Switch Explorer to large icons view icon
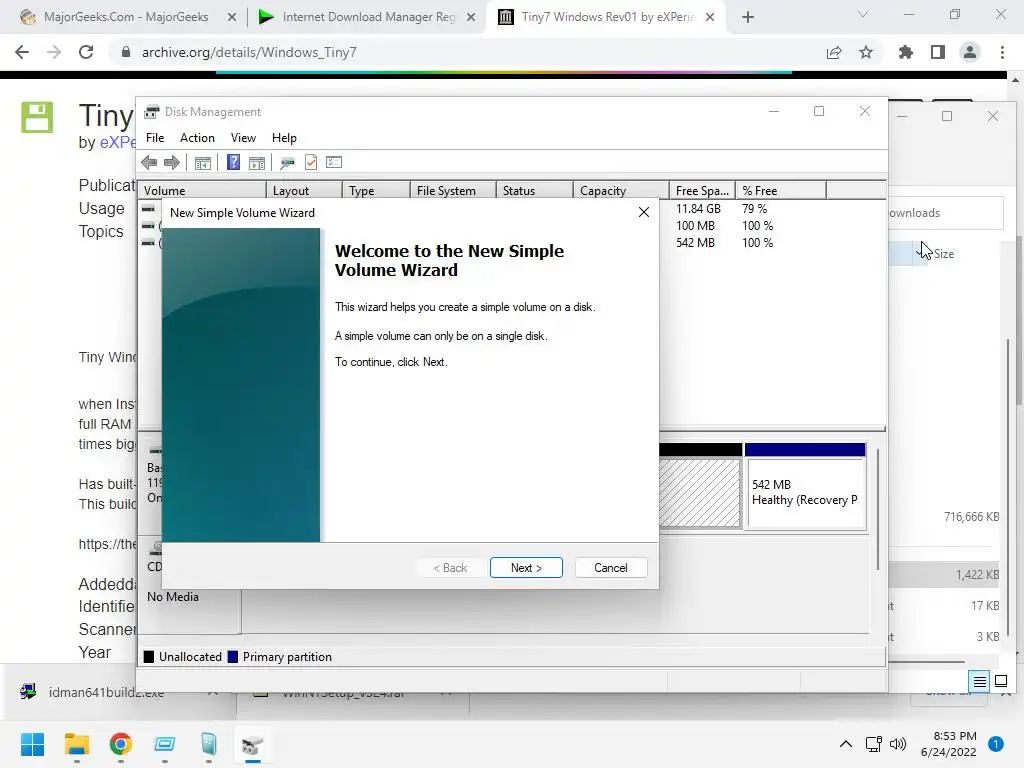The height and width of the screenshot is (768, 1024). [1000, 682]
